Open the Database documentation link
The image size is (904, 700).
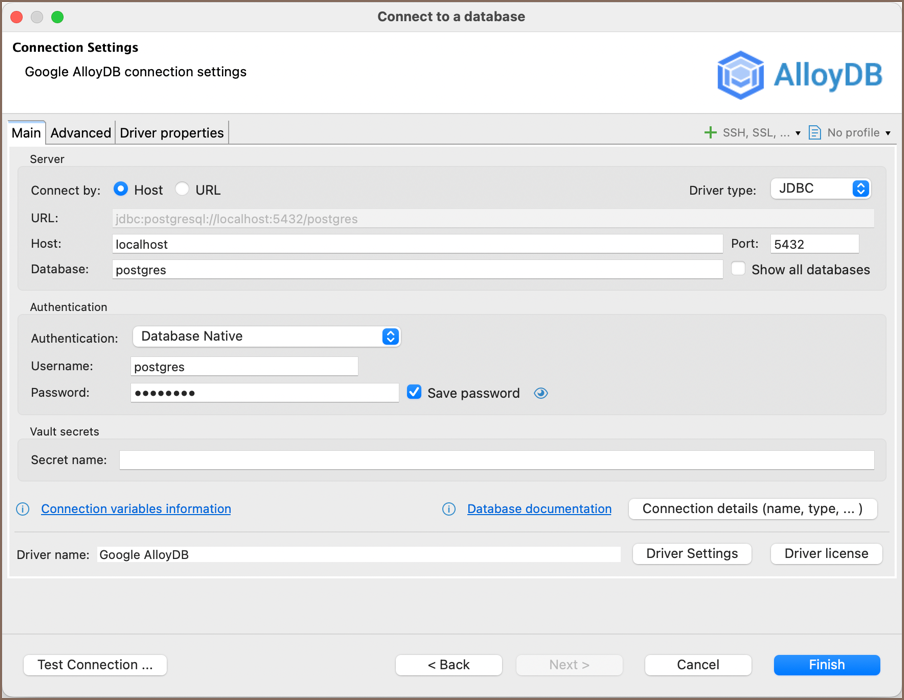pos(539,509)
